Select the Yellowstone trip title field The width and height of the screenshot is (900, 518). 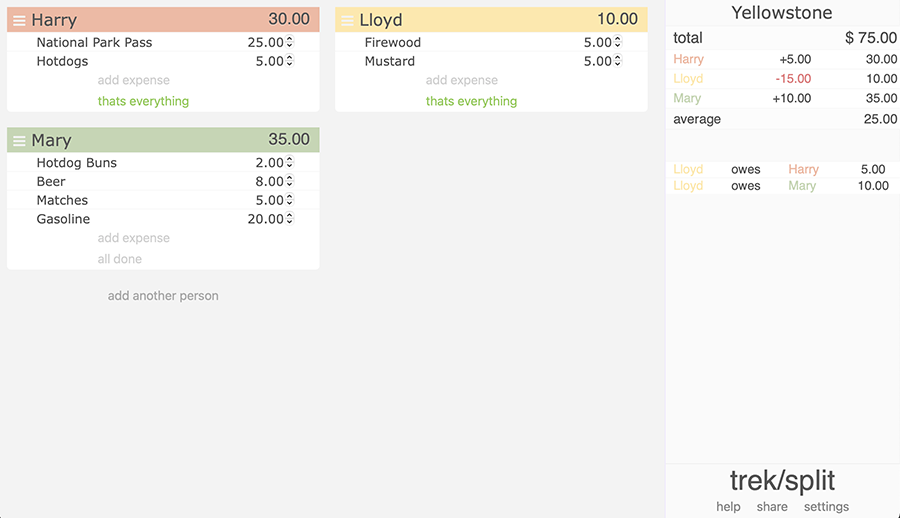(x=782, y=13)
